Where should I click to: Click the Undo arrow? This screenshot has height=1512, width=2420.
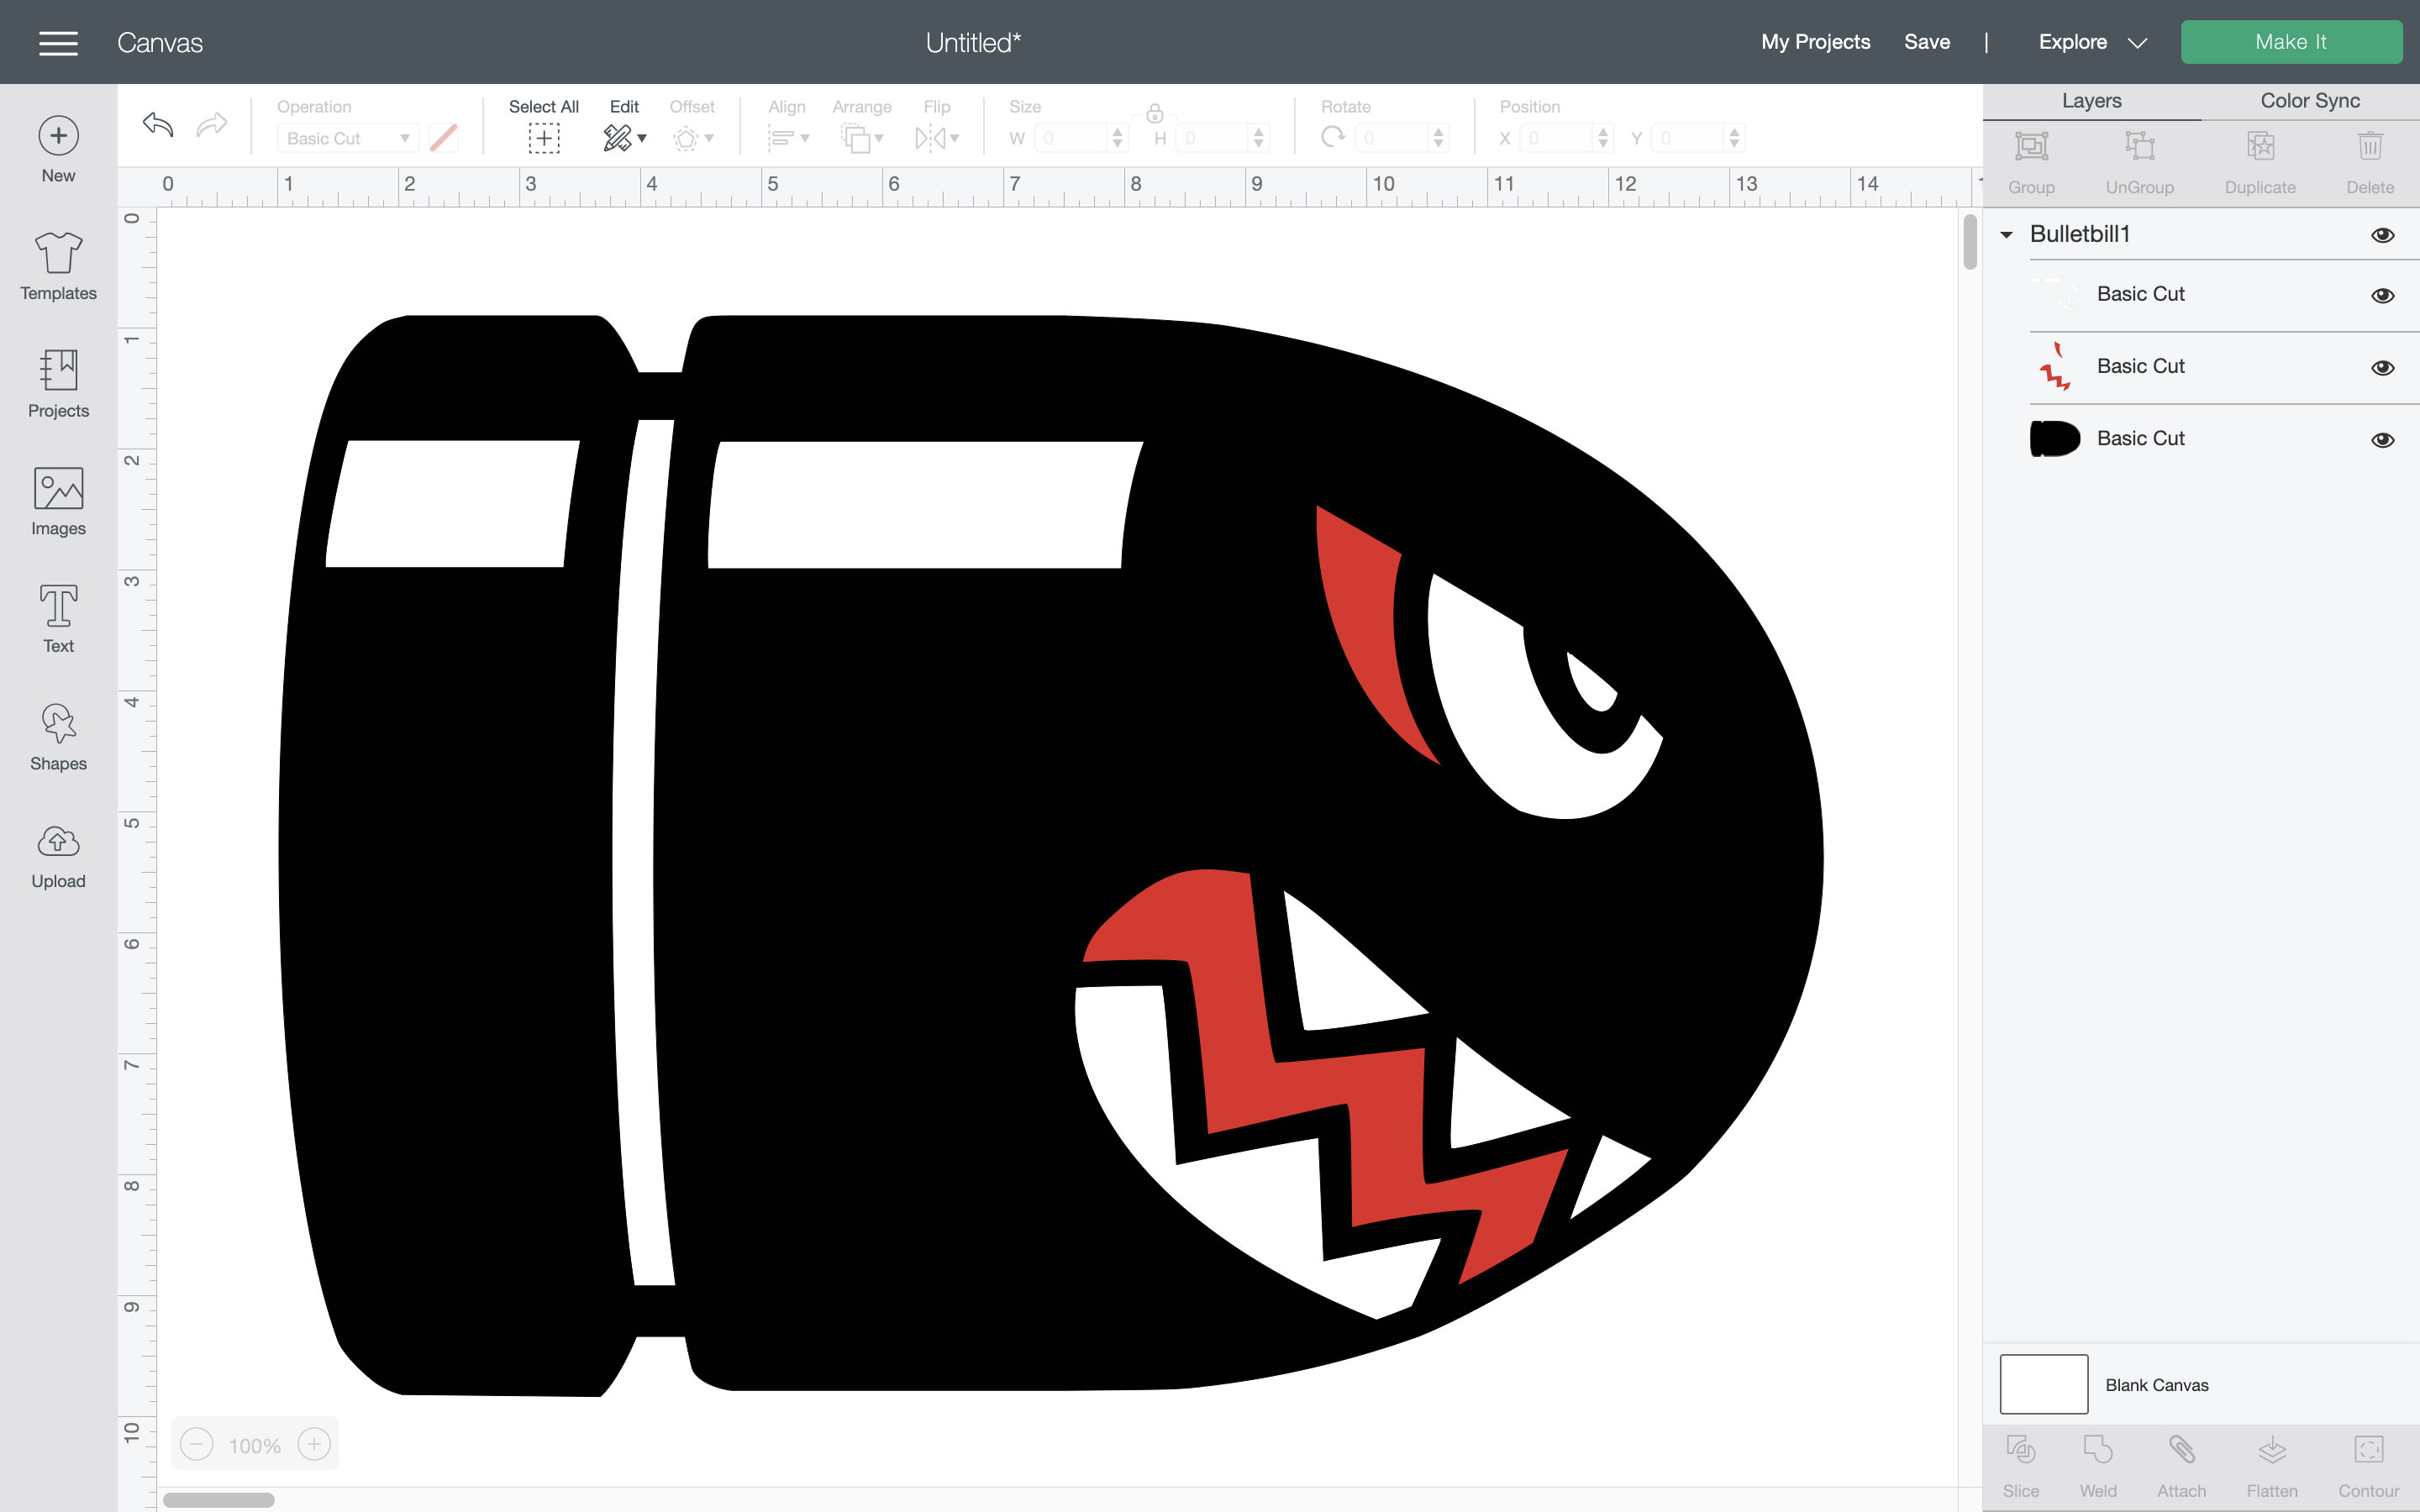(157, 124)
